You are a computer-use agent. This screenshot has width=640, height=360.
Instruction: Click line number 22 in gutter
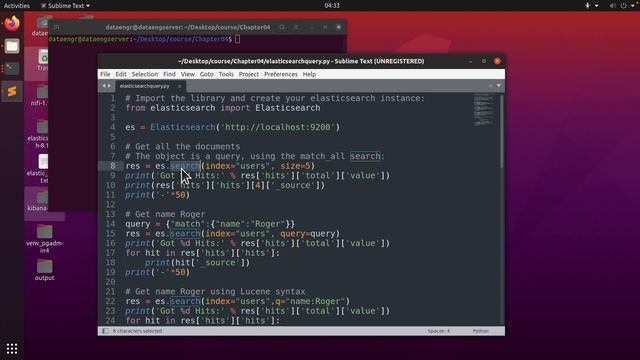[111, 301]
